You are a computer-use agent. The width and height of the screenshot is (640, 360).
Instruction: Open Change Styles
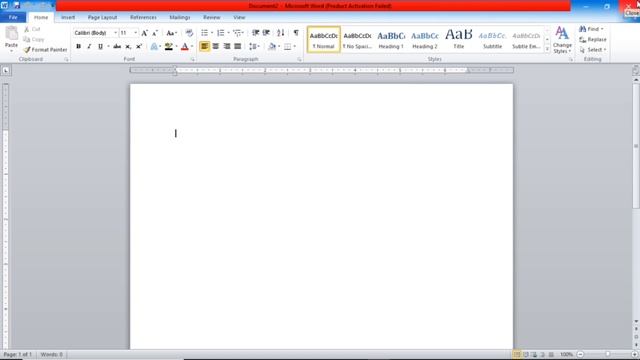pyautogui.click(x=562, y=40)
